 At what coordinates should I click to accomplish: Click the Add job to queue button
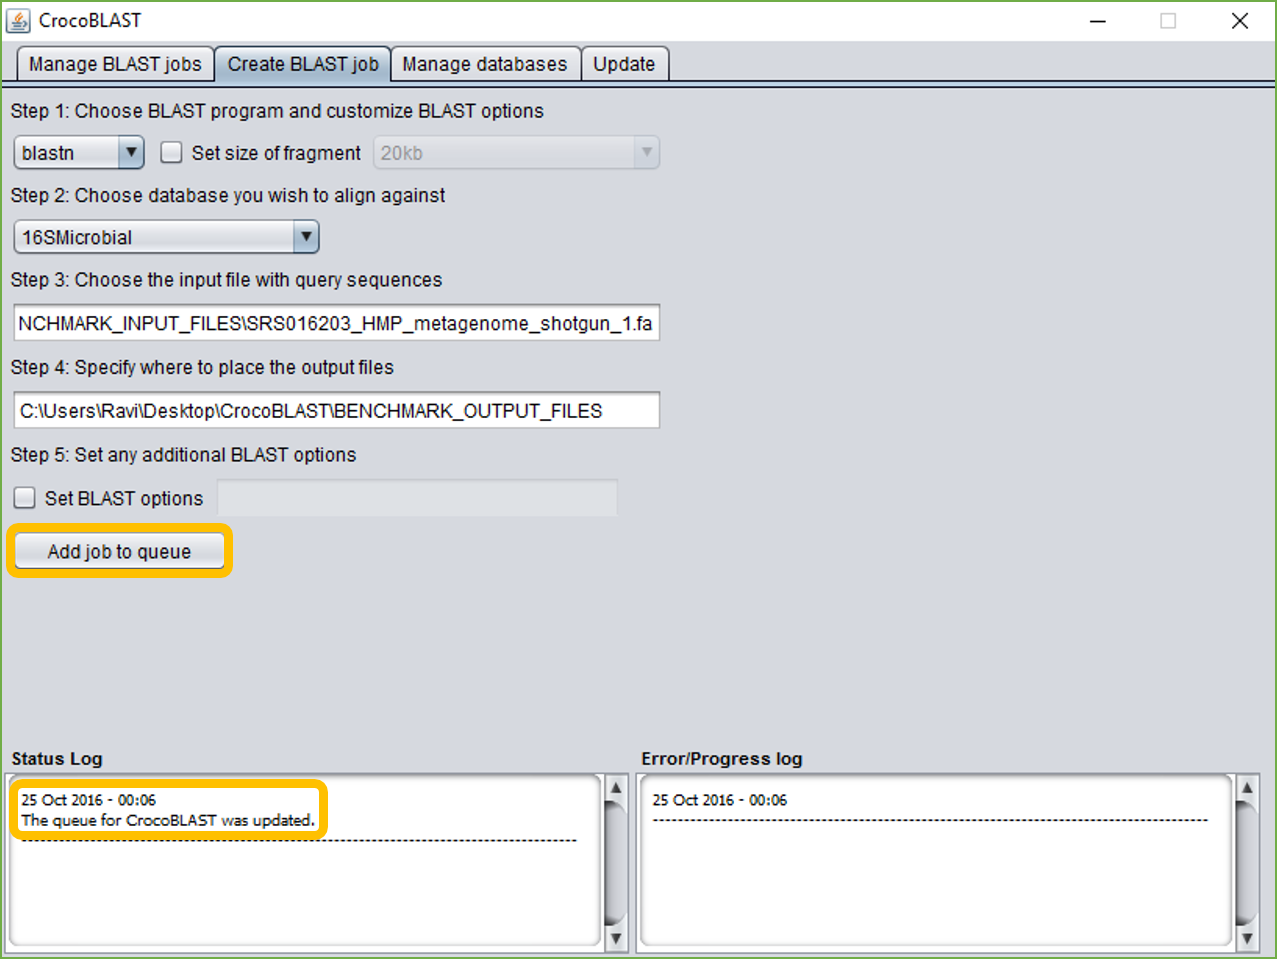click(x=119, y=551)
